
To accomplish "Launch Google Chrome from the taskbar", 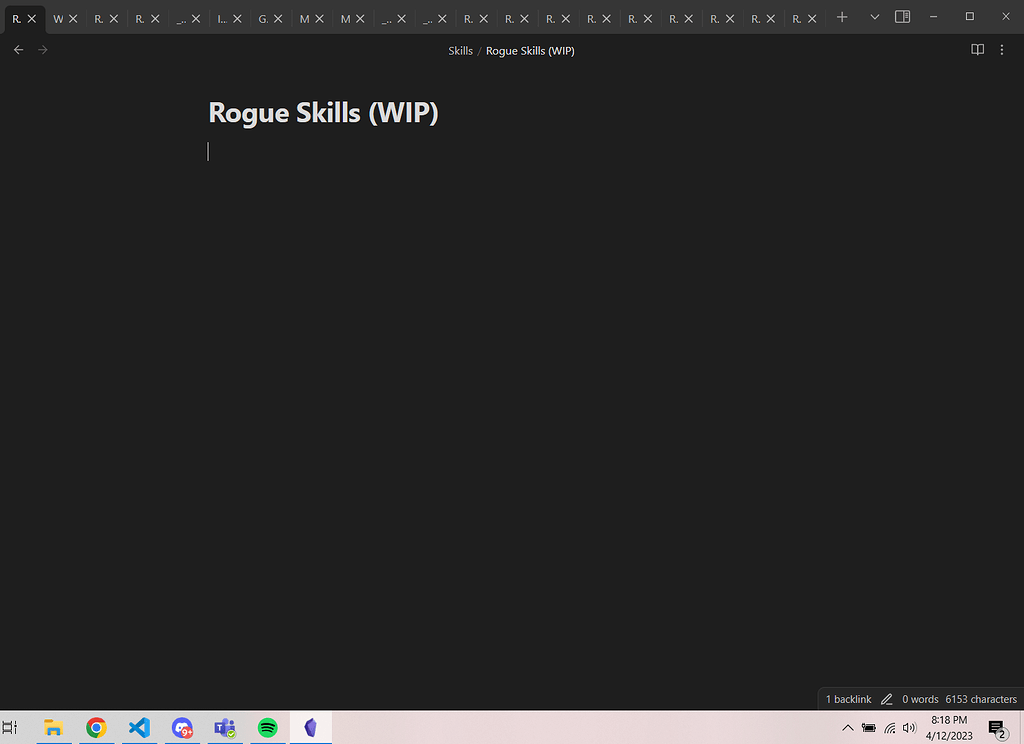I will [96, 728].
